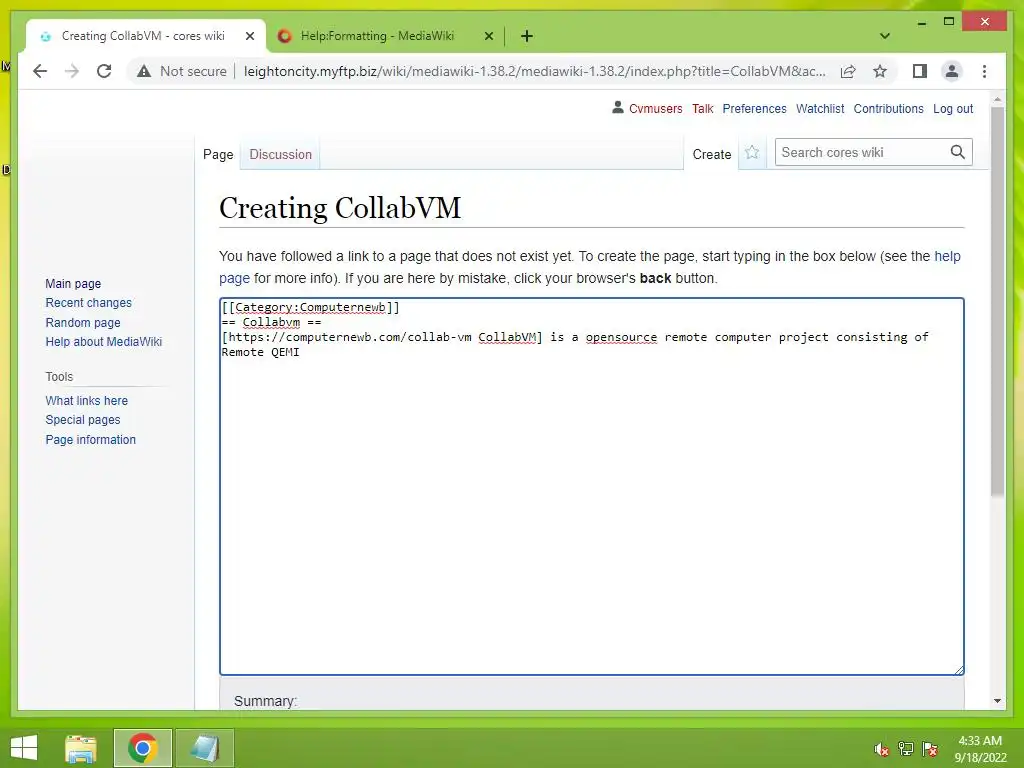Open the Watchlist link
The image size is (1024, 768).
click(x=820, y=108)
